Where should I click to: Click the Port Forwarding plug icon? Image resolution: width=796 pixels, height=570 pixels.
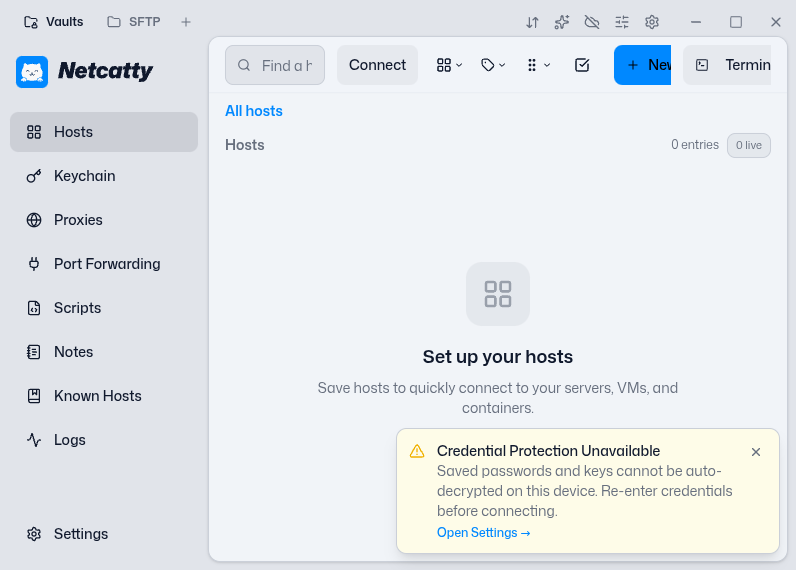pos(34,264)
